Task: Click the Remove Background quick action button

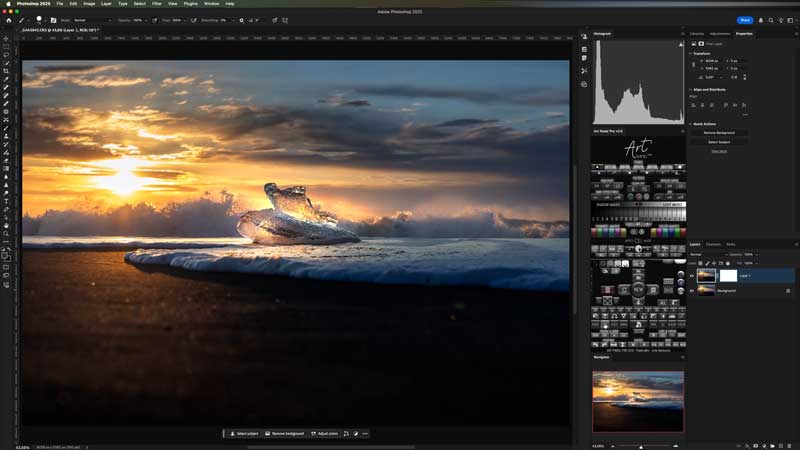Action: [719, 132]
